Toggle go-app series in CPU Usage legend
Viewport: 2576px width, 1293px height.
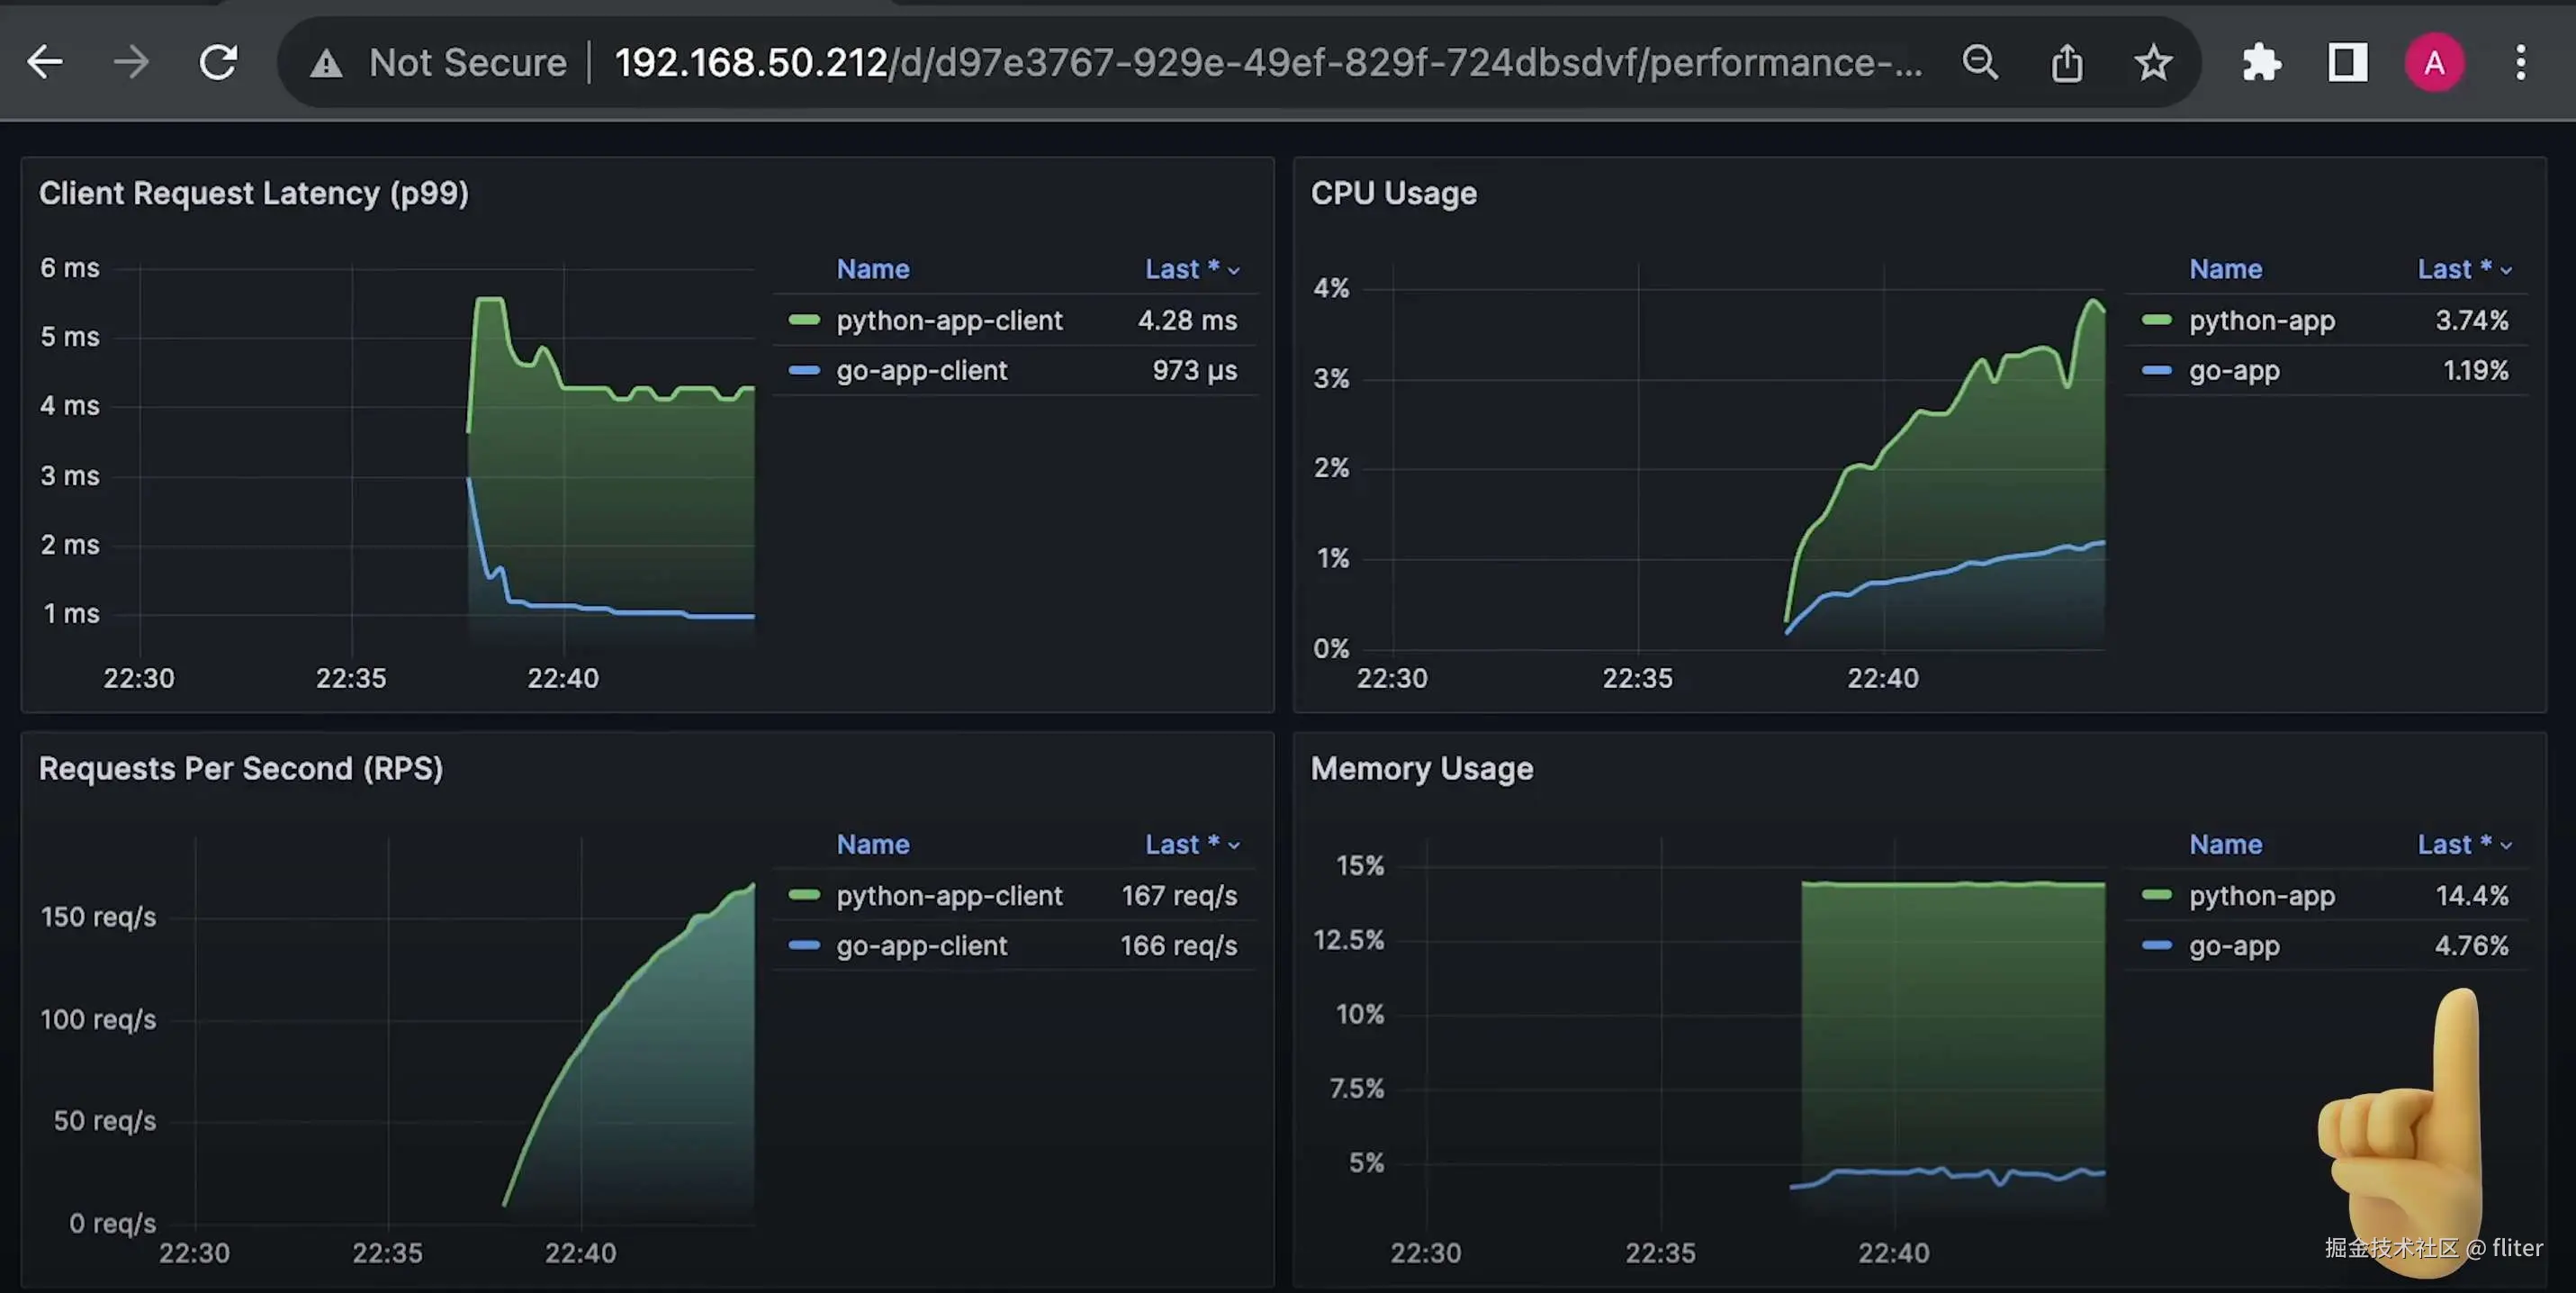2234,370
